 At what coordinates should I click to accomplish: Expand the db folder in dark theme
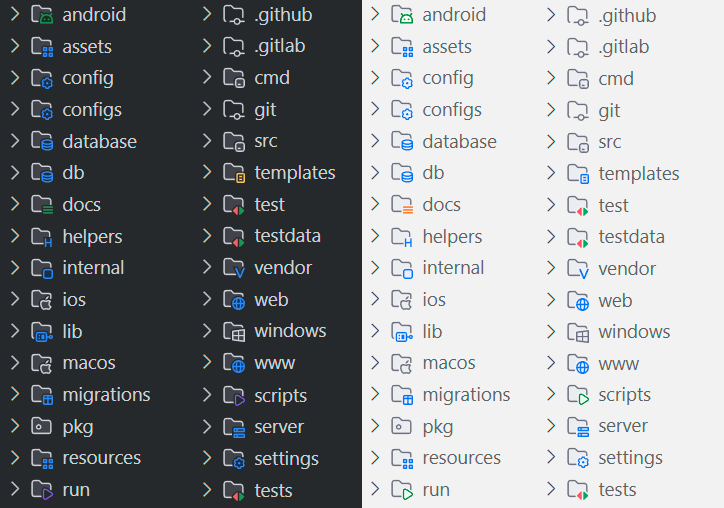[15, 173]
